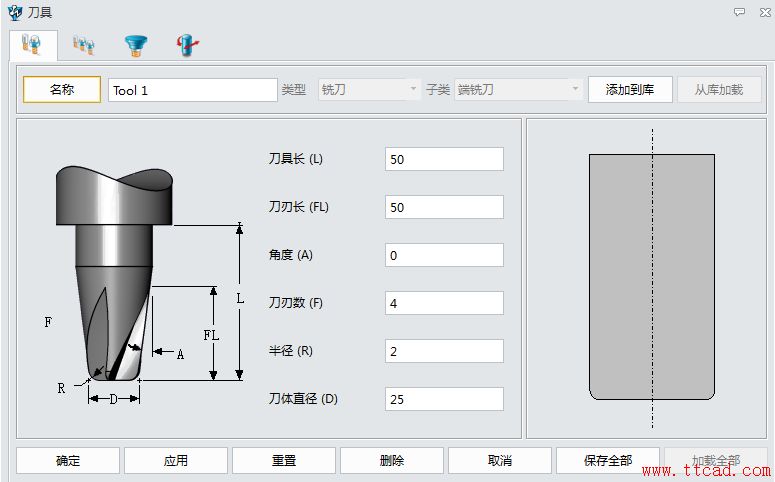Click the tool profile preview shape

(652, 277)
